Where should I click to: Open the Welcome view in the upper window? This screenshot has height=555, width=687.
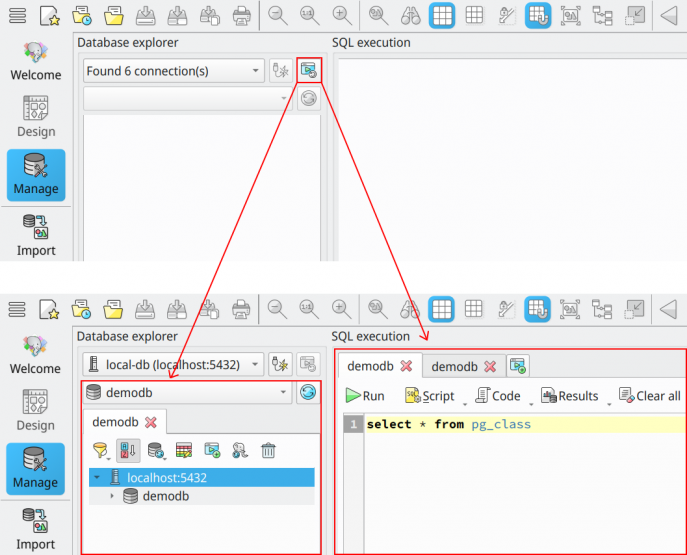click(36, 61)
